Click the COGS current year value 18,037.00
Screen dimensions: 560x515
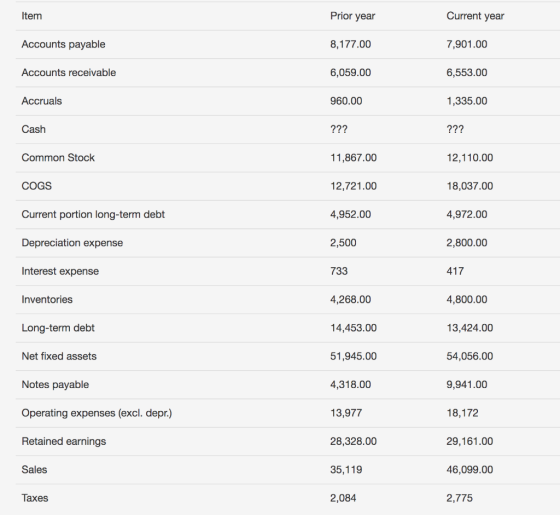pyautogui.click(x=470, y=186)
